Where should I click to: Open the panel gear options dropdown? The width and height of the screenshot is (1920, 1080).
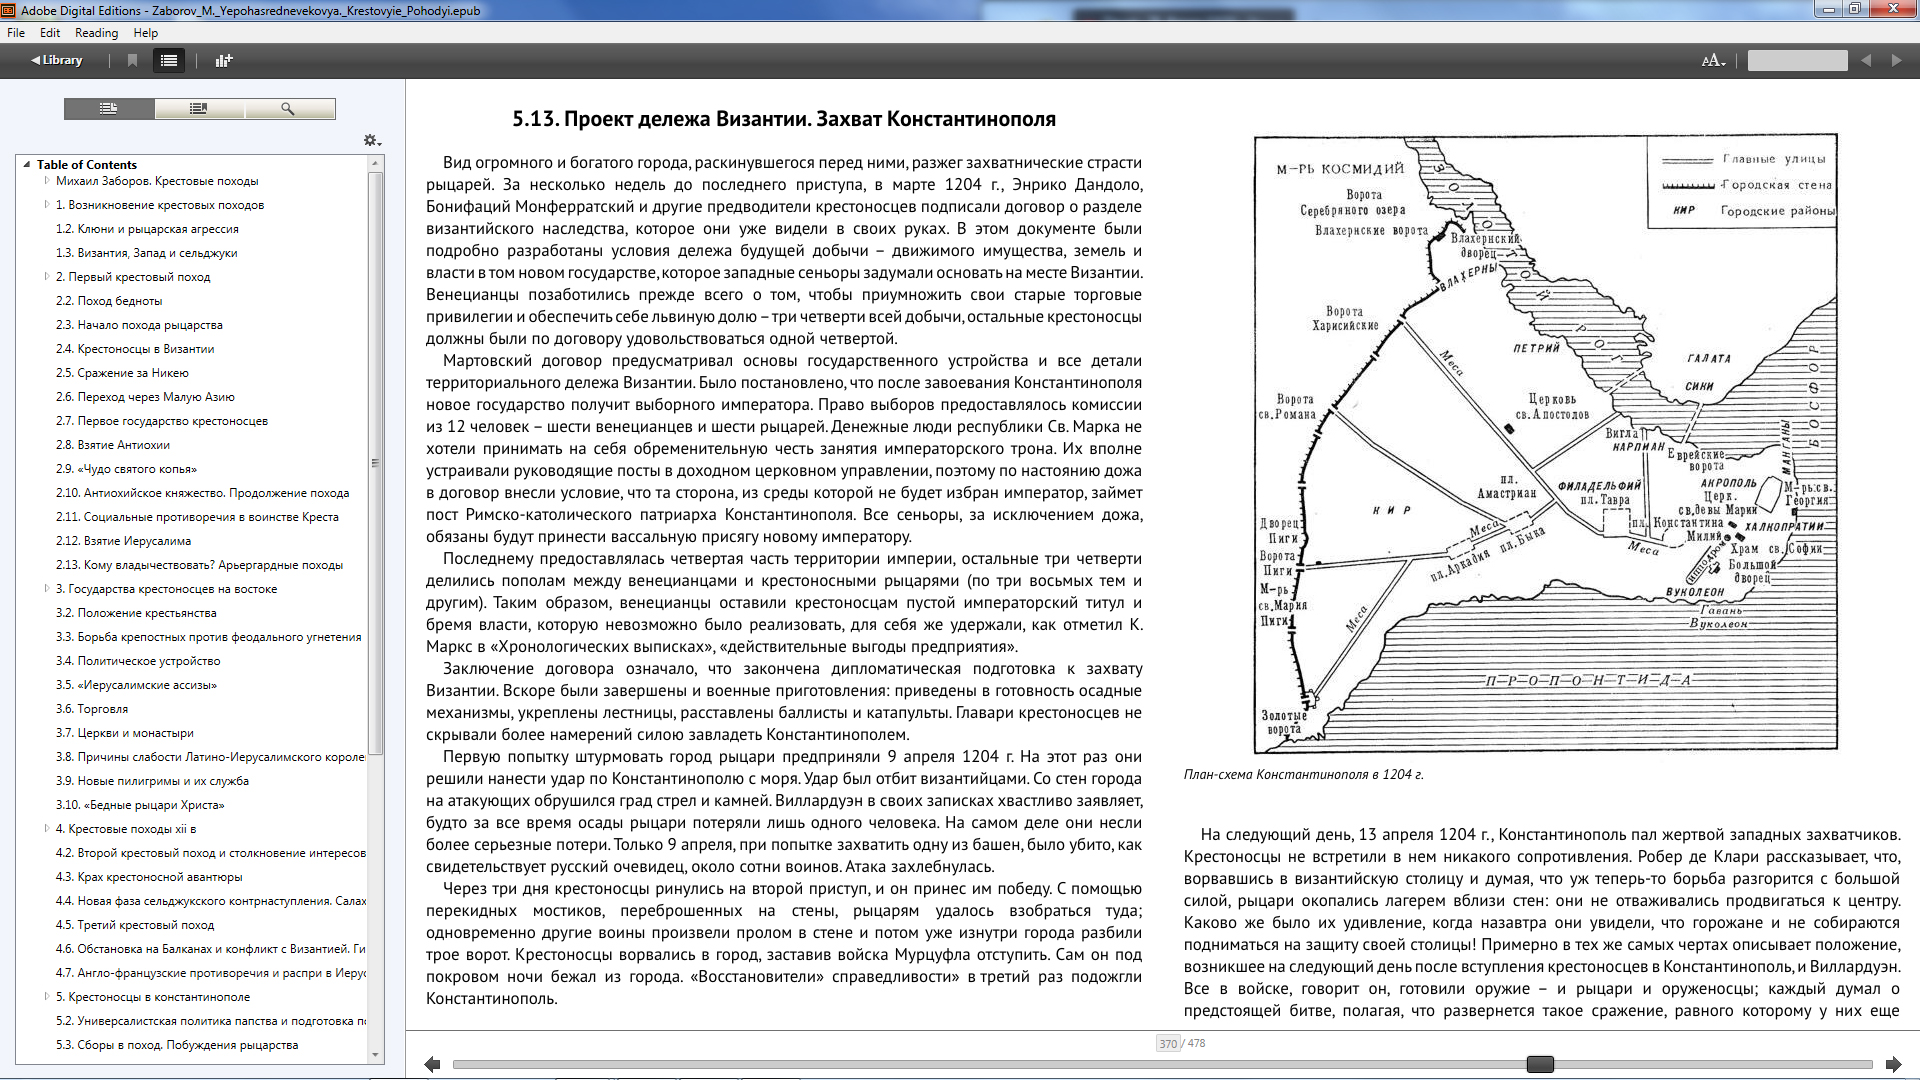pyautogui.click(x=372, y=141)
